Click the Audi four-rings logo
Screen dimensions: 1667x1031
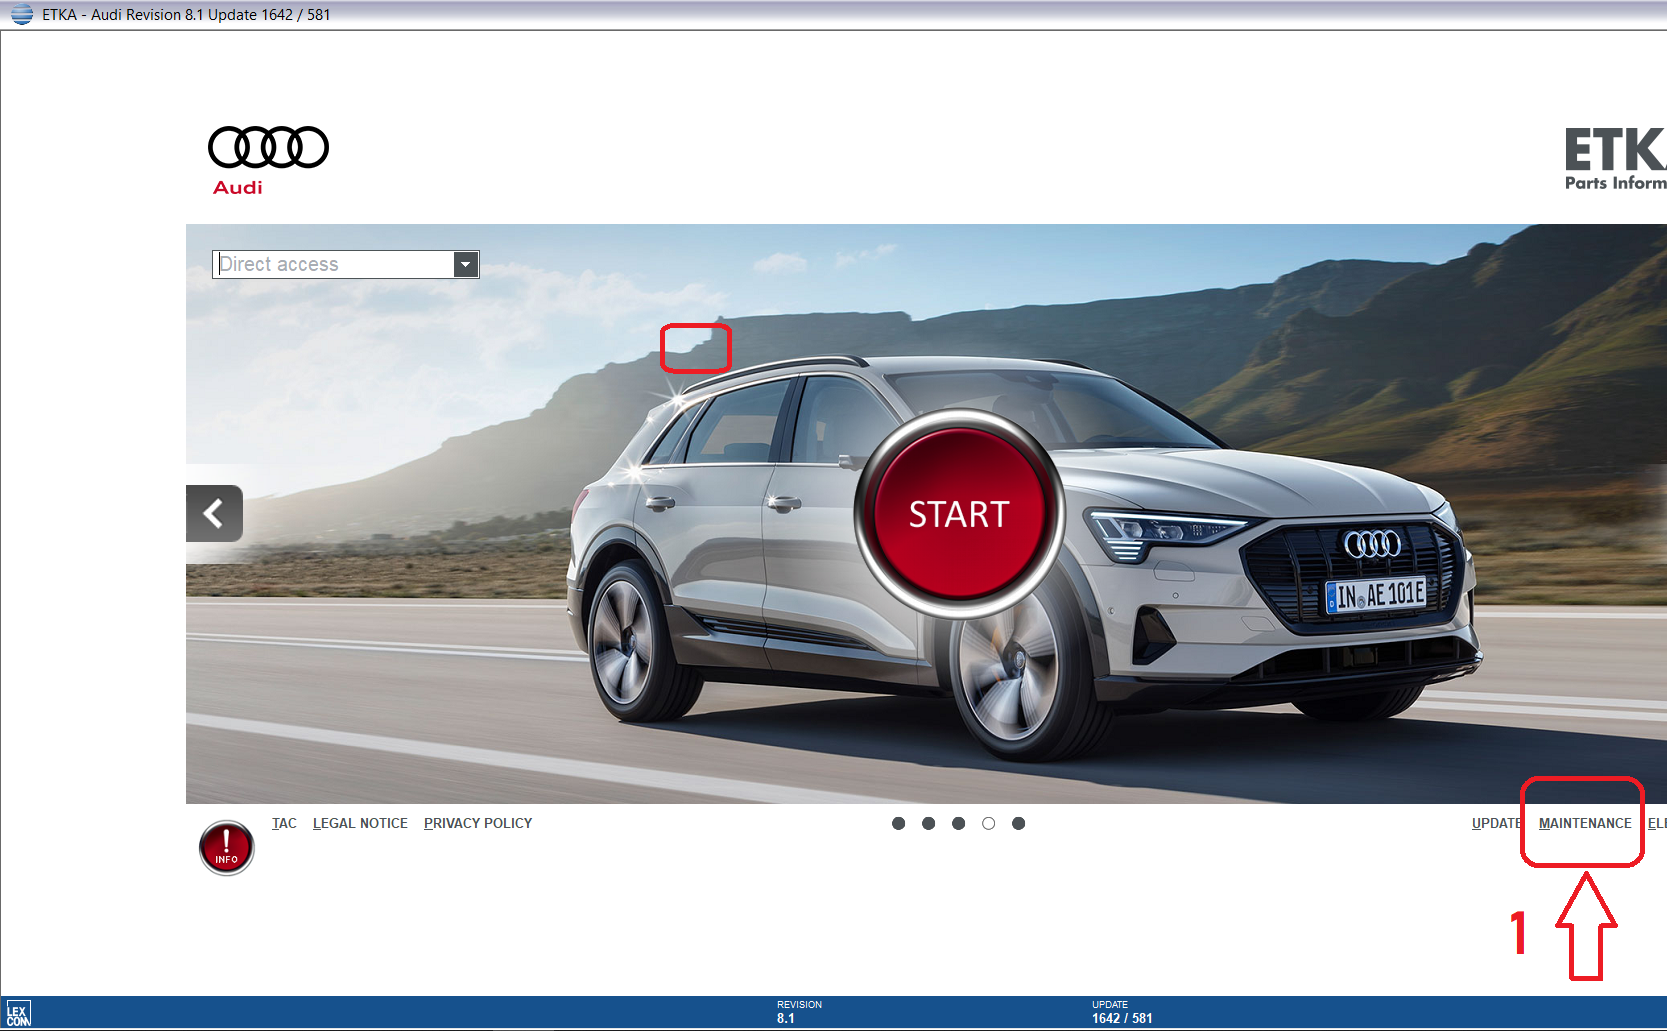pyautogui.click(x=268, y=148)
